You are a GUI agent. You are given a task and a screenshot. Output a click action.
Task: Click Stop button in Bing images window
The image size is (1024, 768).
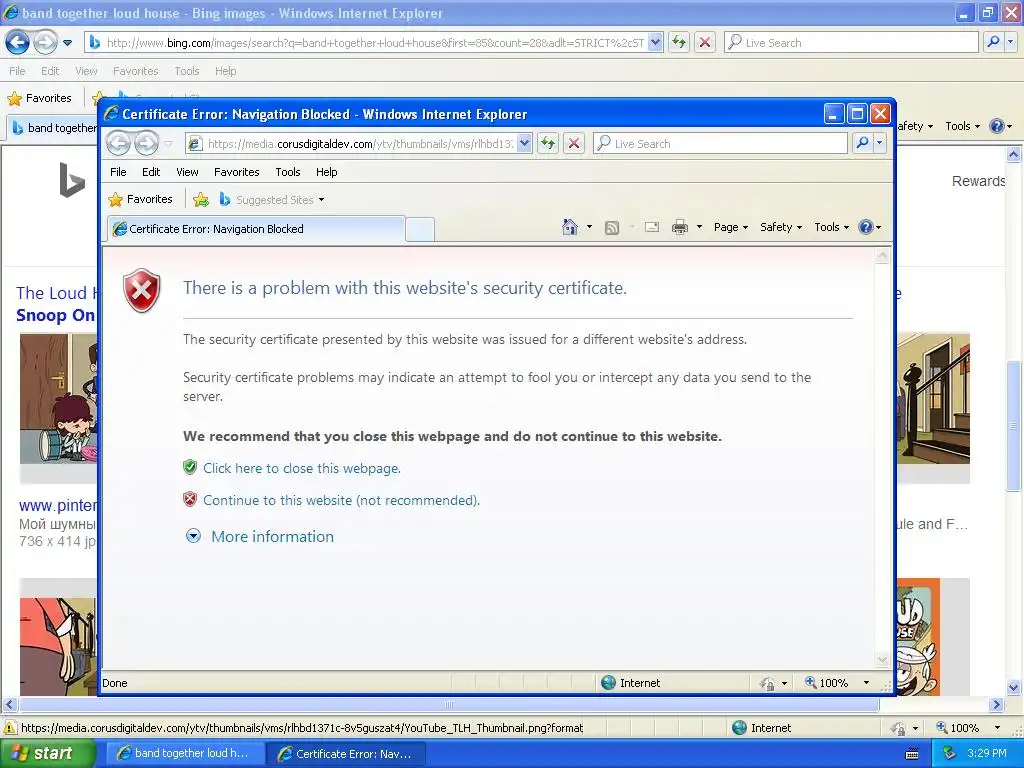point(705,42)
